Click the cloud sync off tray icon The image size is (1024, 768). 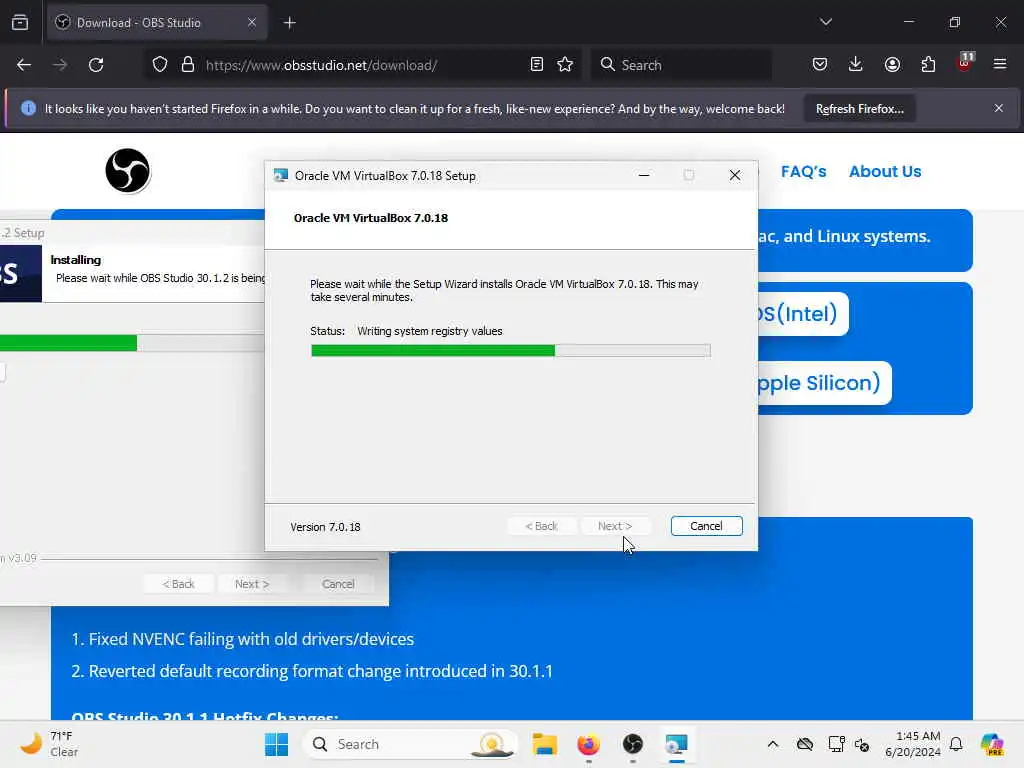tap(805, 744)
